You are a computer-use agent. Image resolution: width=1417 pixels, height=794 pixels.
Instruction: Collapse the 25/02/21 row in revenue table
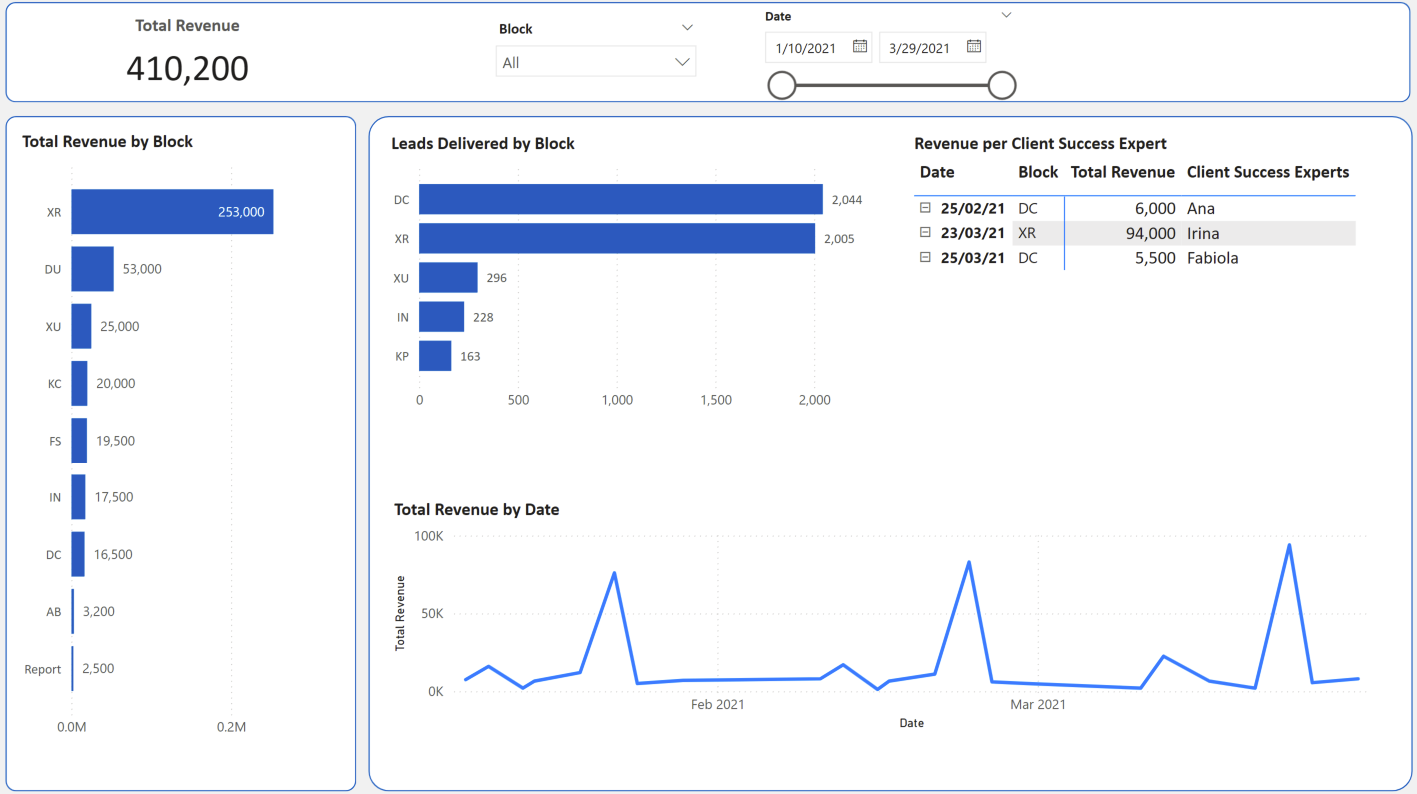(925, 208)
